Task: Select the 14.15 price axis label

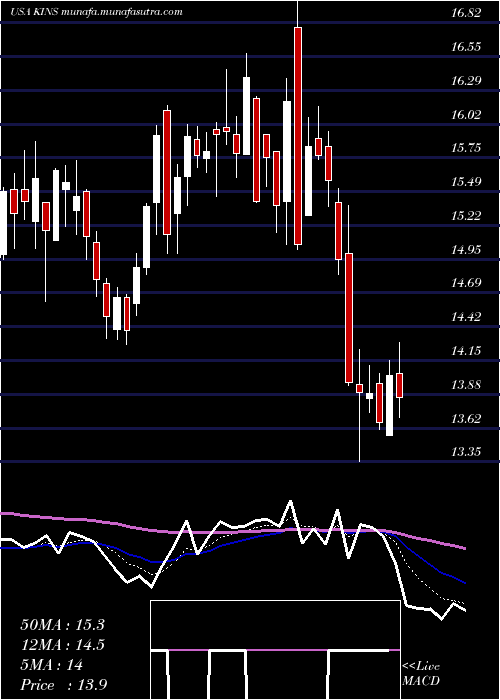Action: (466, 351)
